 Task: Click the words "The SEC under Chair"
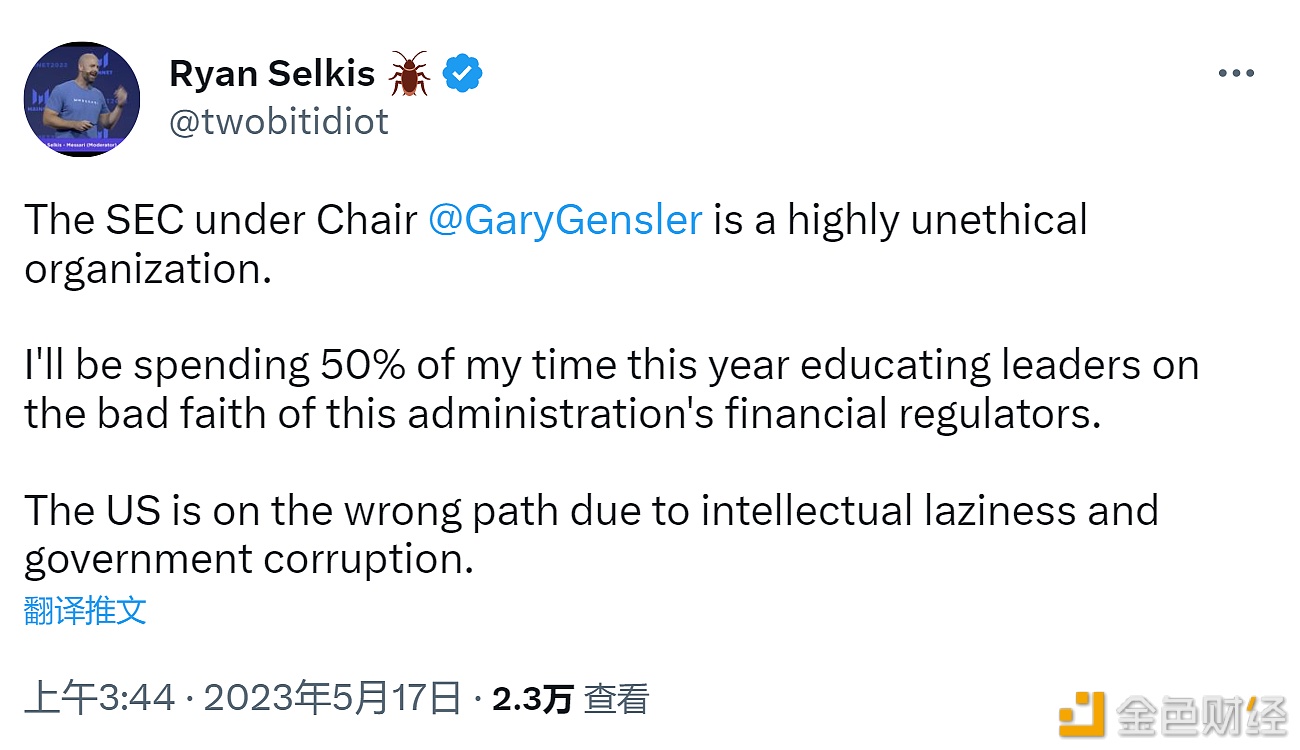click(x=221, y=220)
